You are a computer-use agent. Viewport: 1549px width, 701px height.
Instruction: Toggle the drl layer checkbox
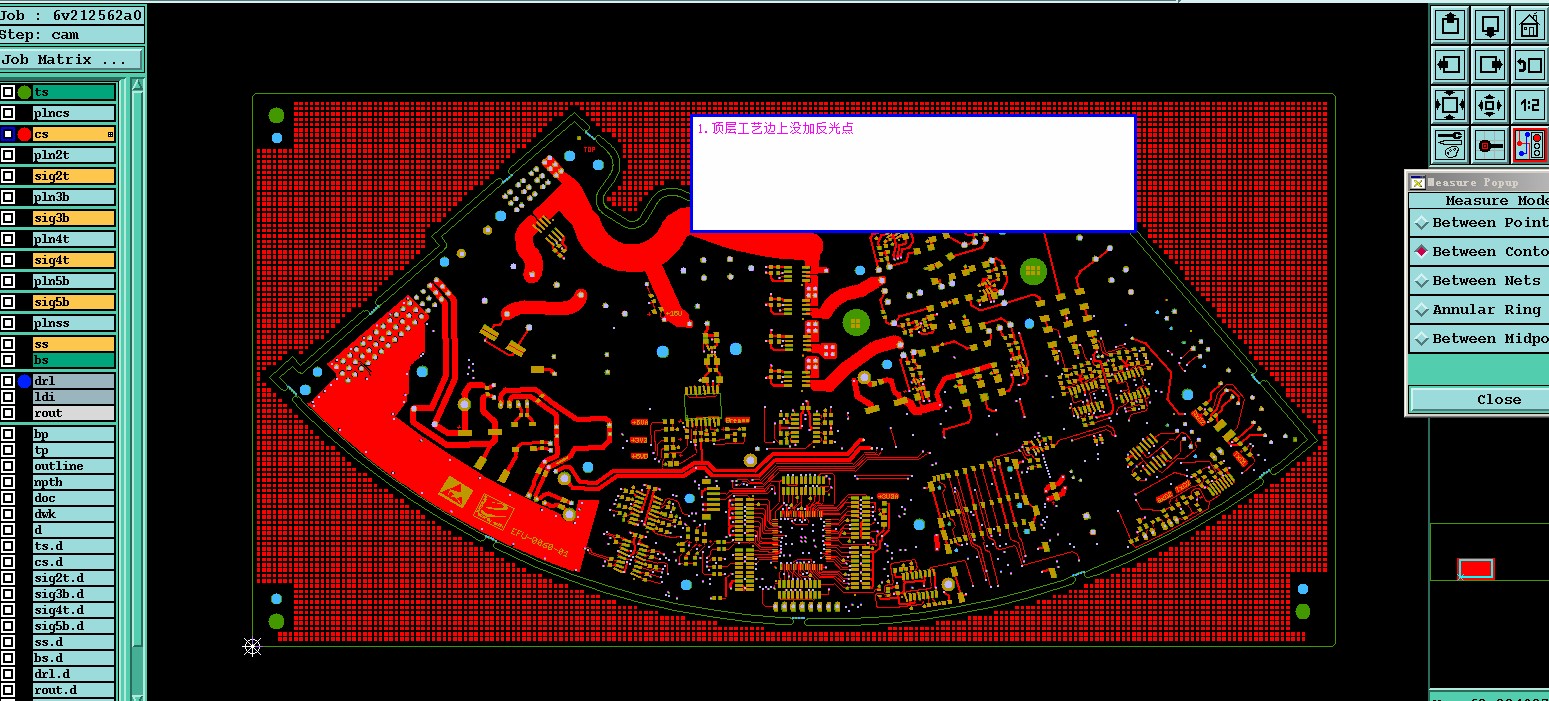(x=8, y=381)
